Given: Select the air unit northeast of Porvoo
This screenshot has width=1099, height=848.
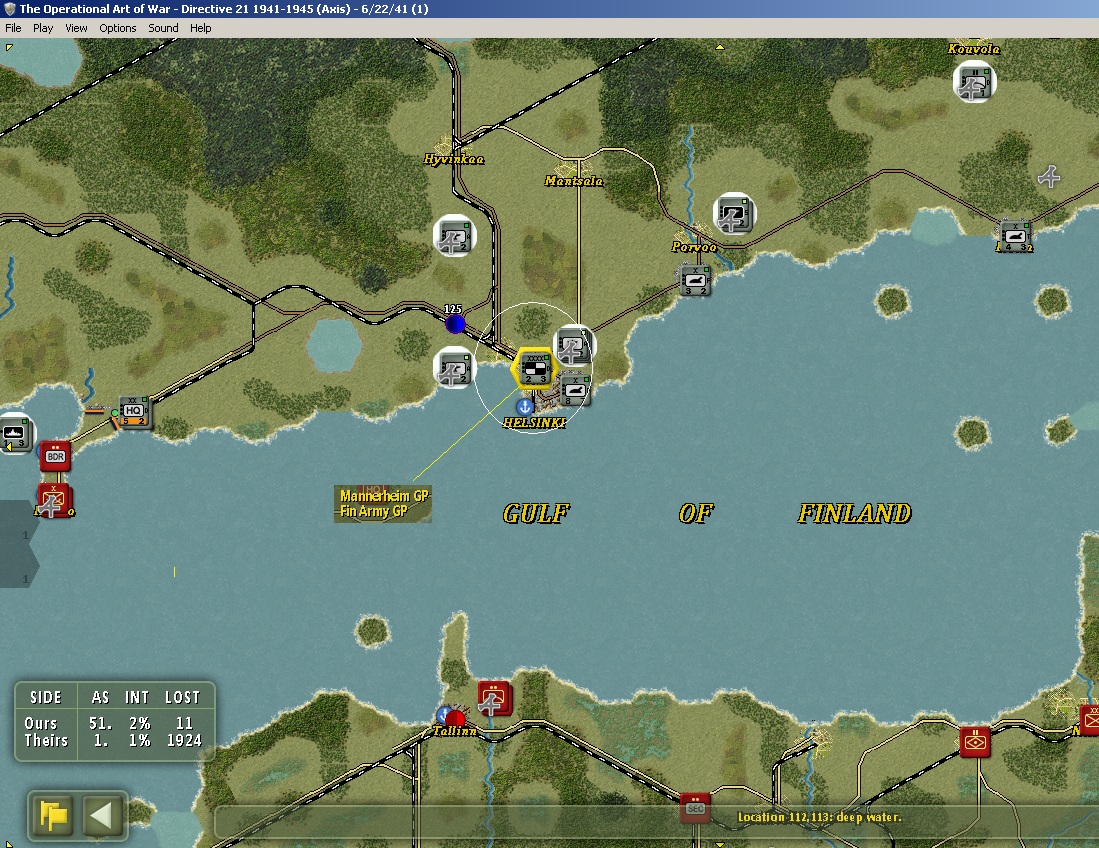Looking at the screenshot, I should point(735,214).
